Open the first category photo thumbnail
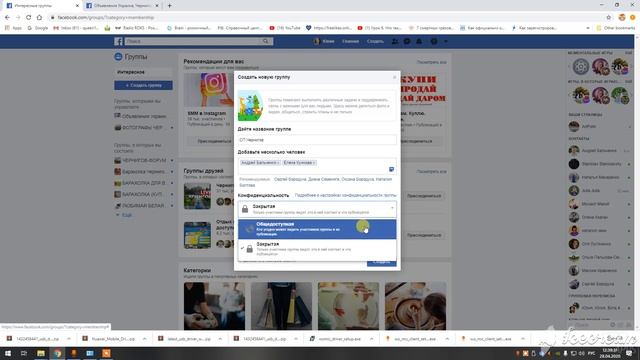 [214, 306]
